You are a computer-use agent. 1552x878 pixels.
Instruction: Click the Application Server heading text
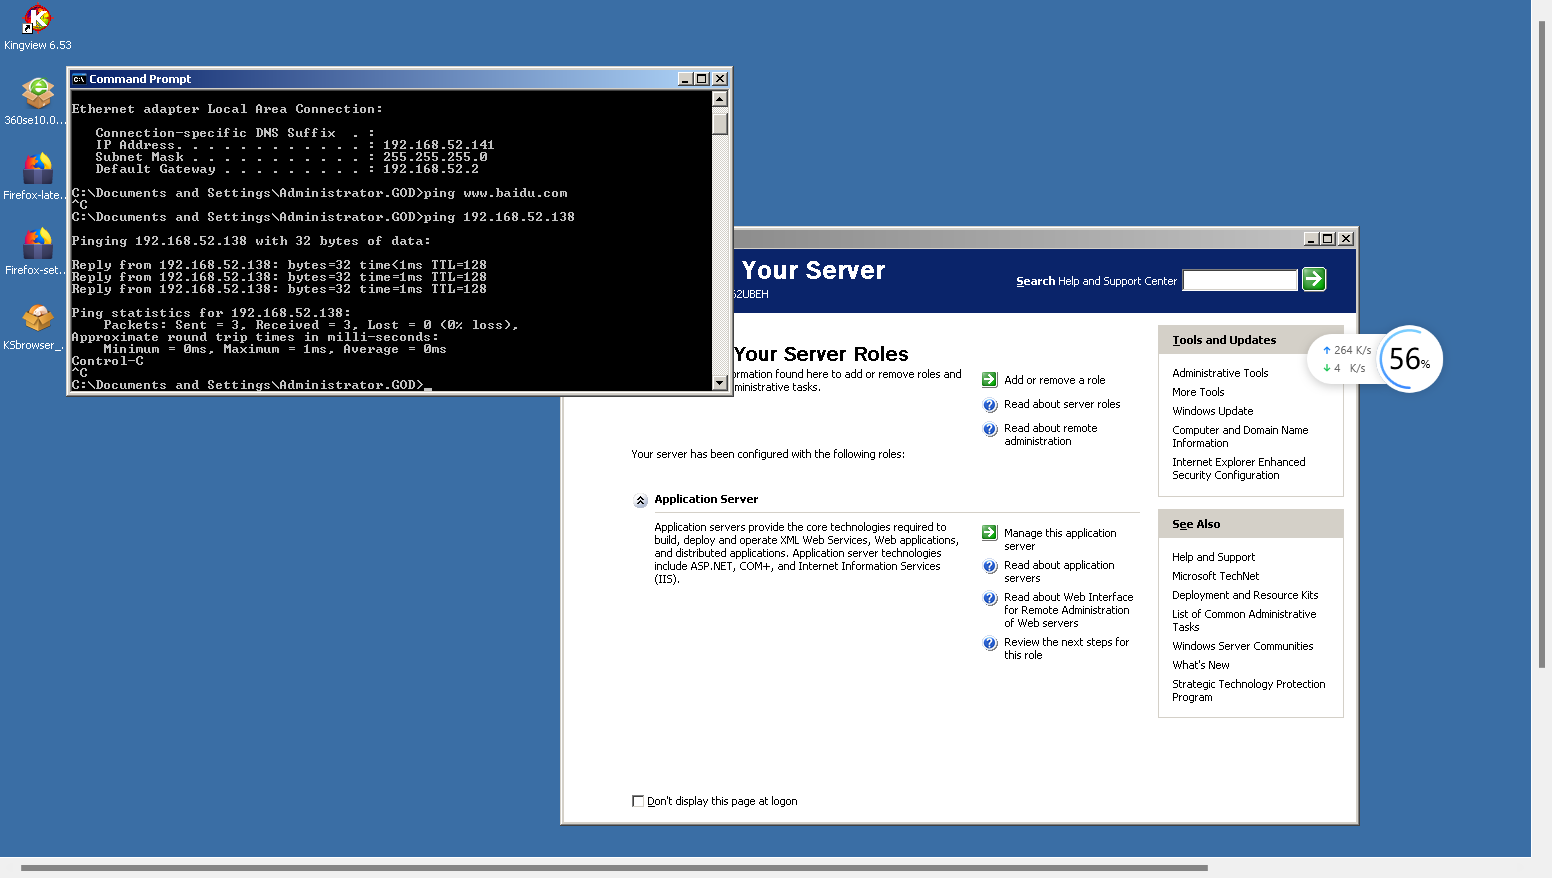click(706, 499)
